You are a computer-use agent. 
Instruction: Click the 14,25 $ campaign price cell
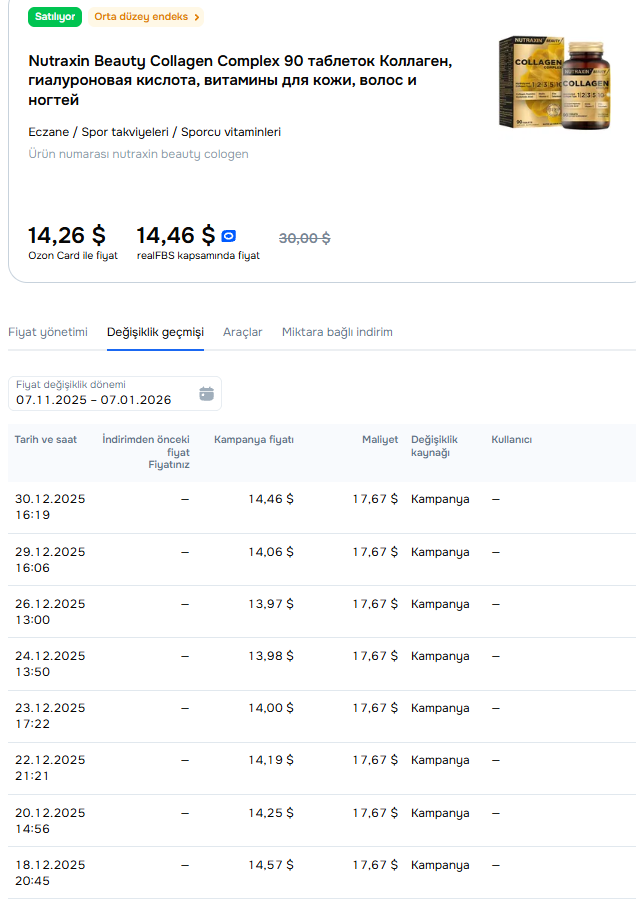pos(271,814)
